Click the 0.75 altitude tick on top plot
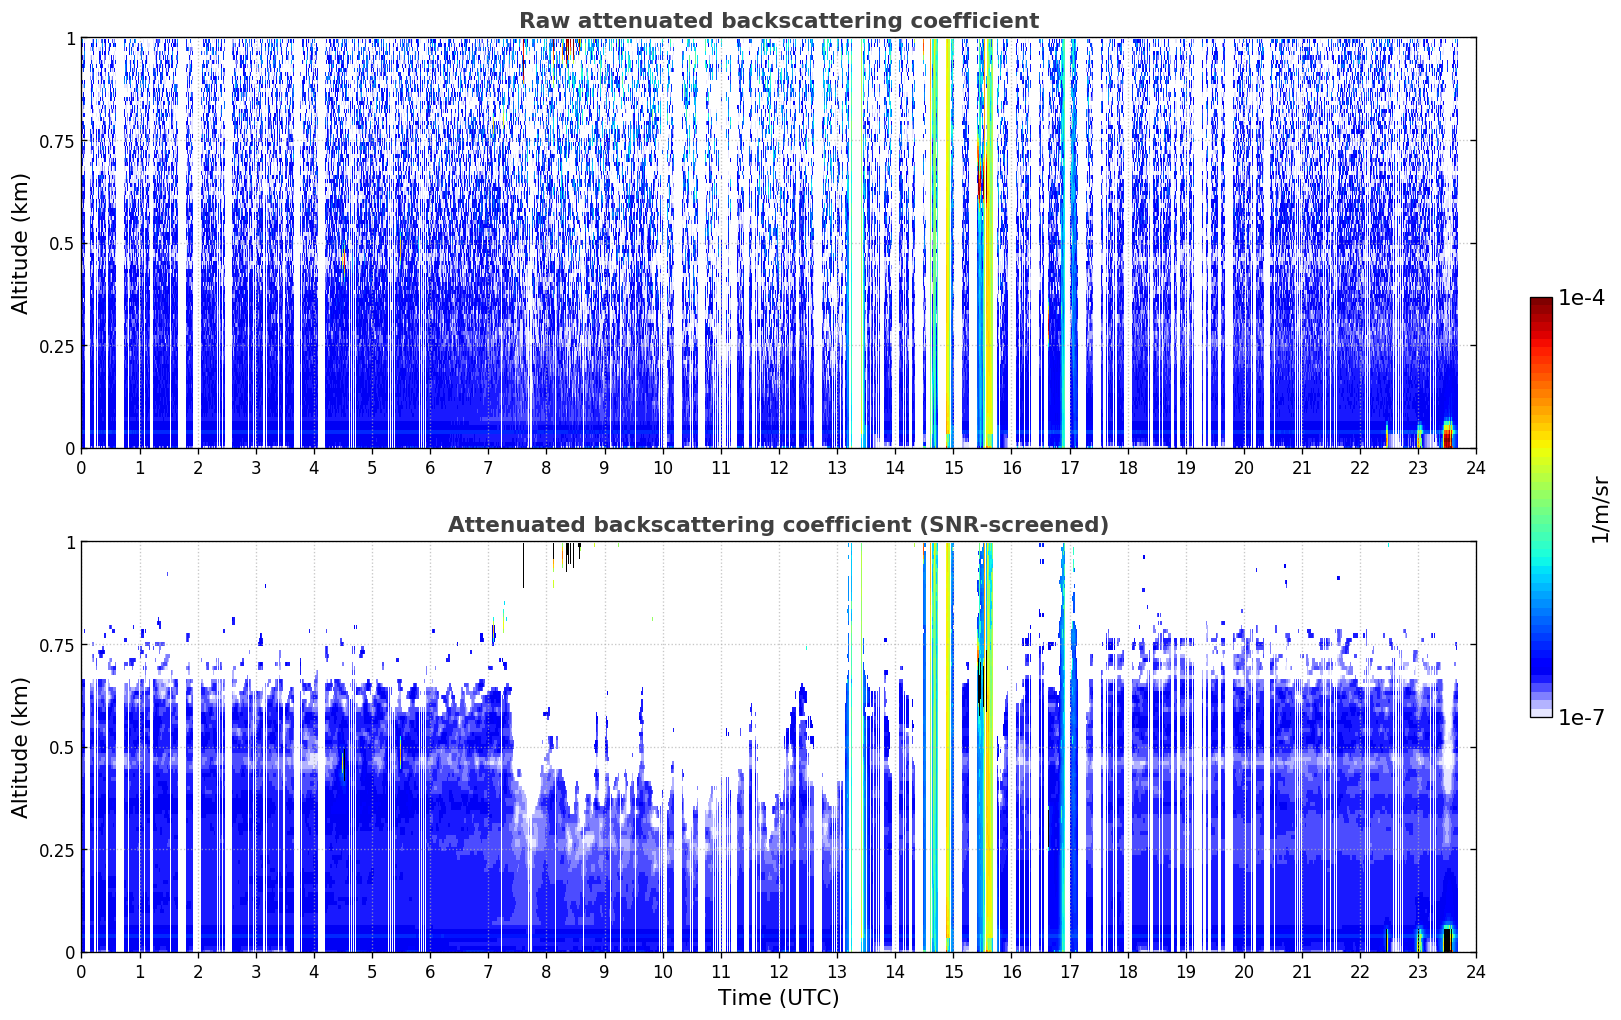The height and width of the screenshot is (1020, 1621). click(57, 141)
